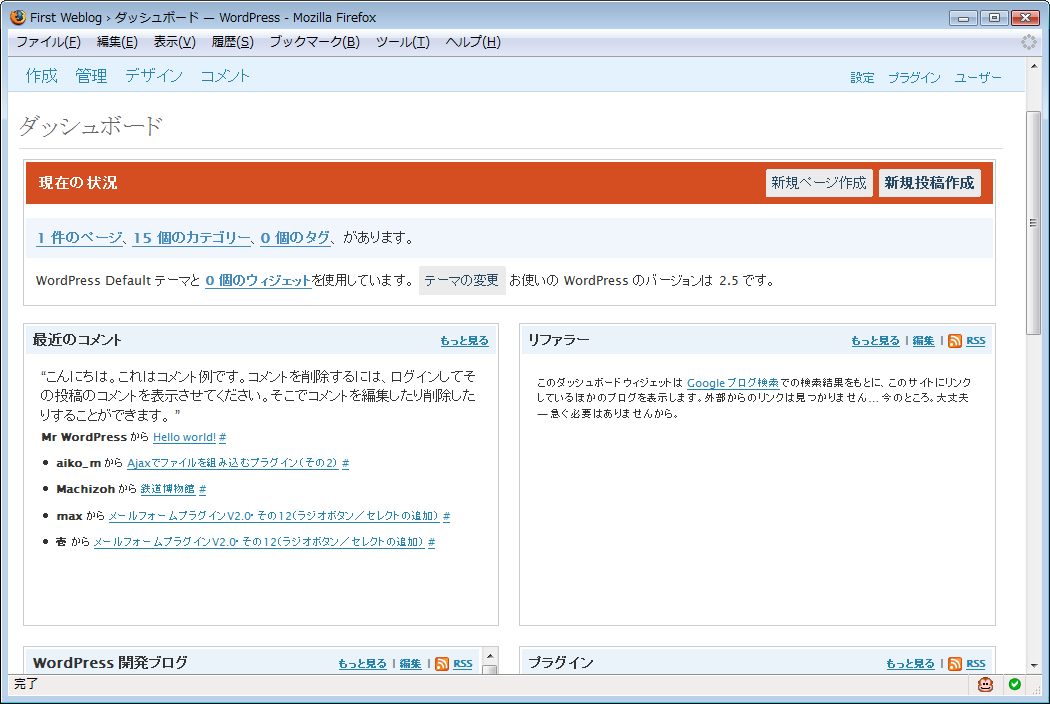
Task: Click the # permalink on aiko_m's comment
Action: point(346,463)
